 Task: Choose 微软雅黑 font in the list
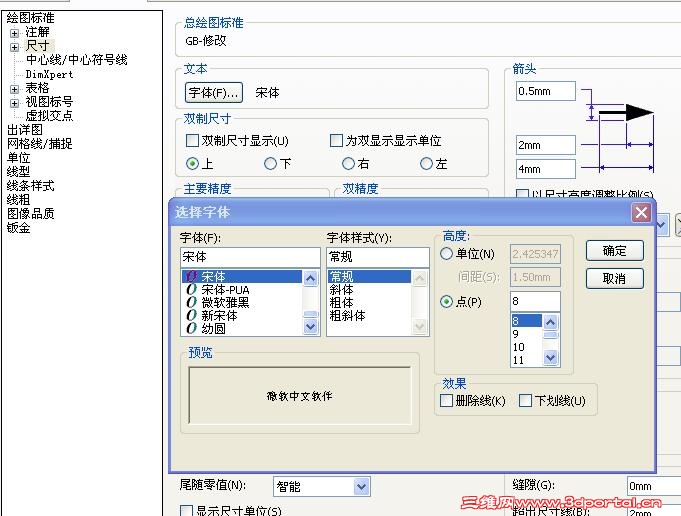[242, 302]
